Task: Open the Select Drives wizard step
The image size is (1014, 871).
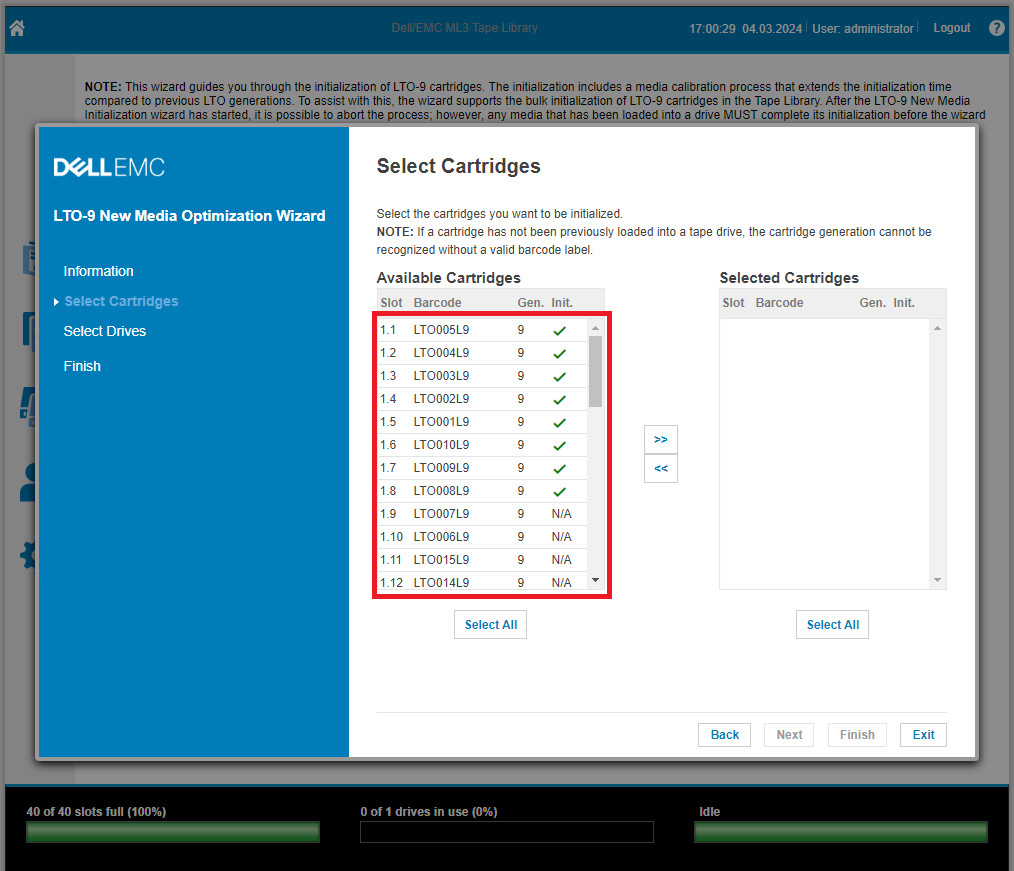Action: pos(105,331)
